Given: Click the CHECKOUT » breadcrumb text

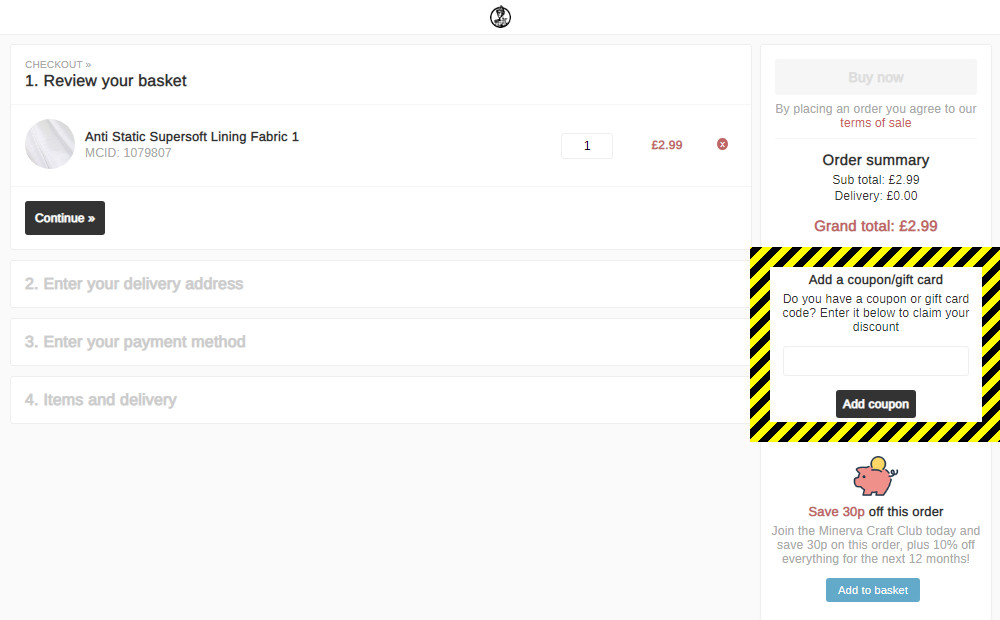Looking at the screenshot, I should (x=58, y=64).
